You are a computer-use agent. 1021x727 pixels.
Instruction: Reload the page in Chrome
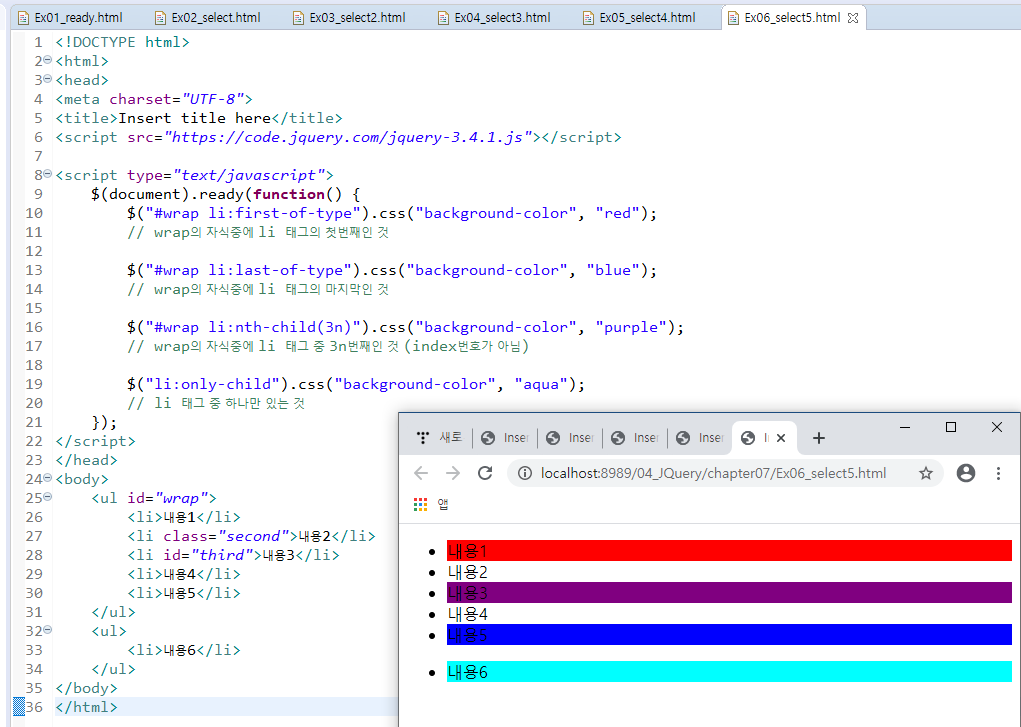pyautogui.click(x=484, y=473)
